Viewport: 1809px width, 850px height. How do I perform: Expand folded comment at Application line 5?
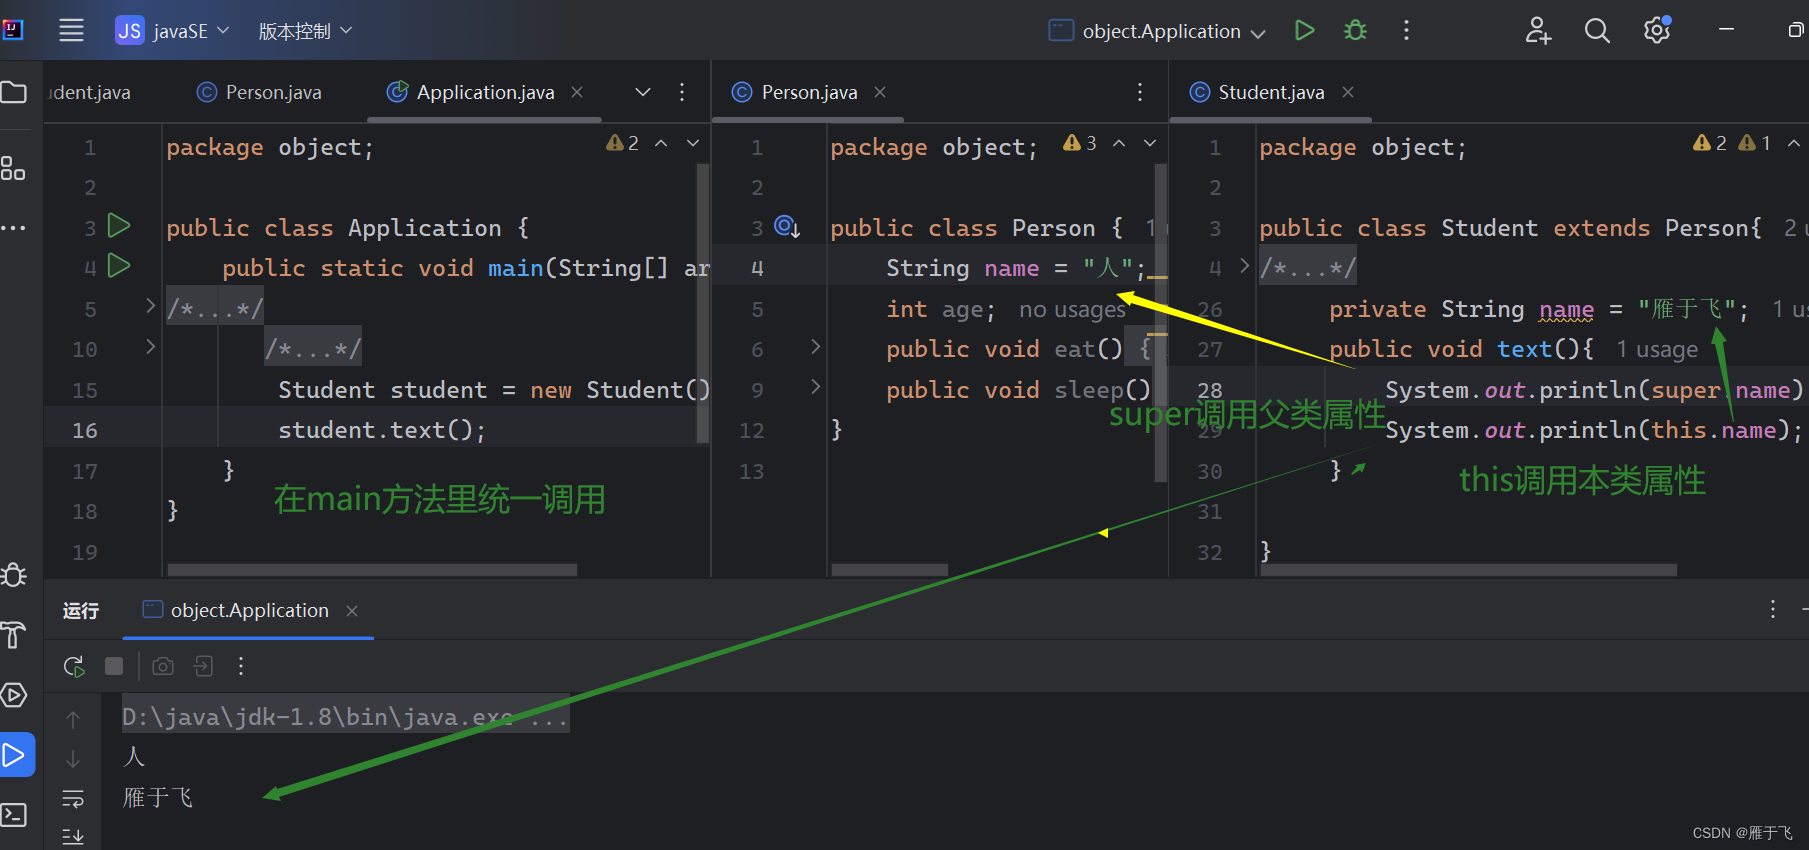[x=150, y=305]
